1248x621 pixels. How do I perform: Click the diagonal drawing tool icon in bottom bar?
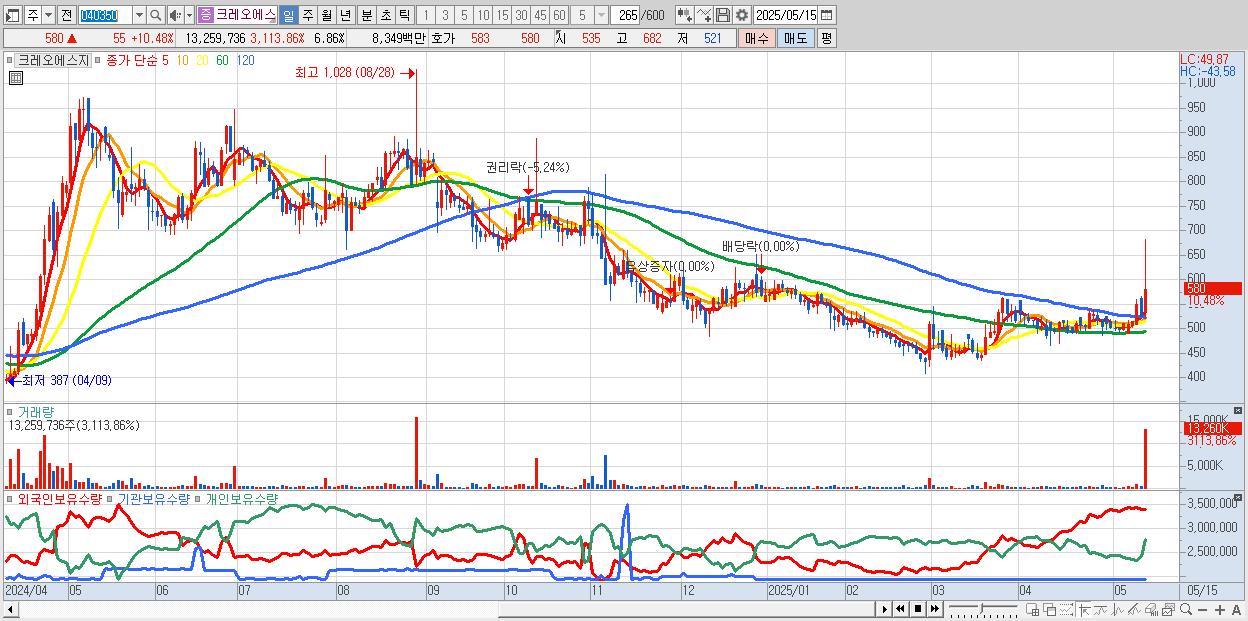1134,610
